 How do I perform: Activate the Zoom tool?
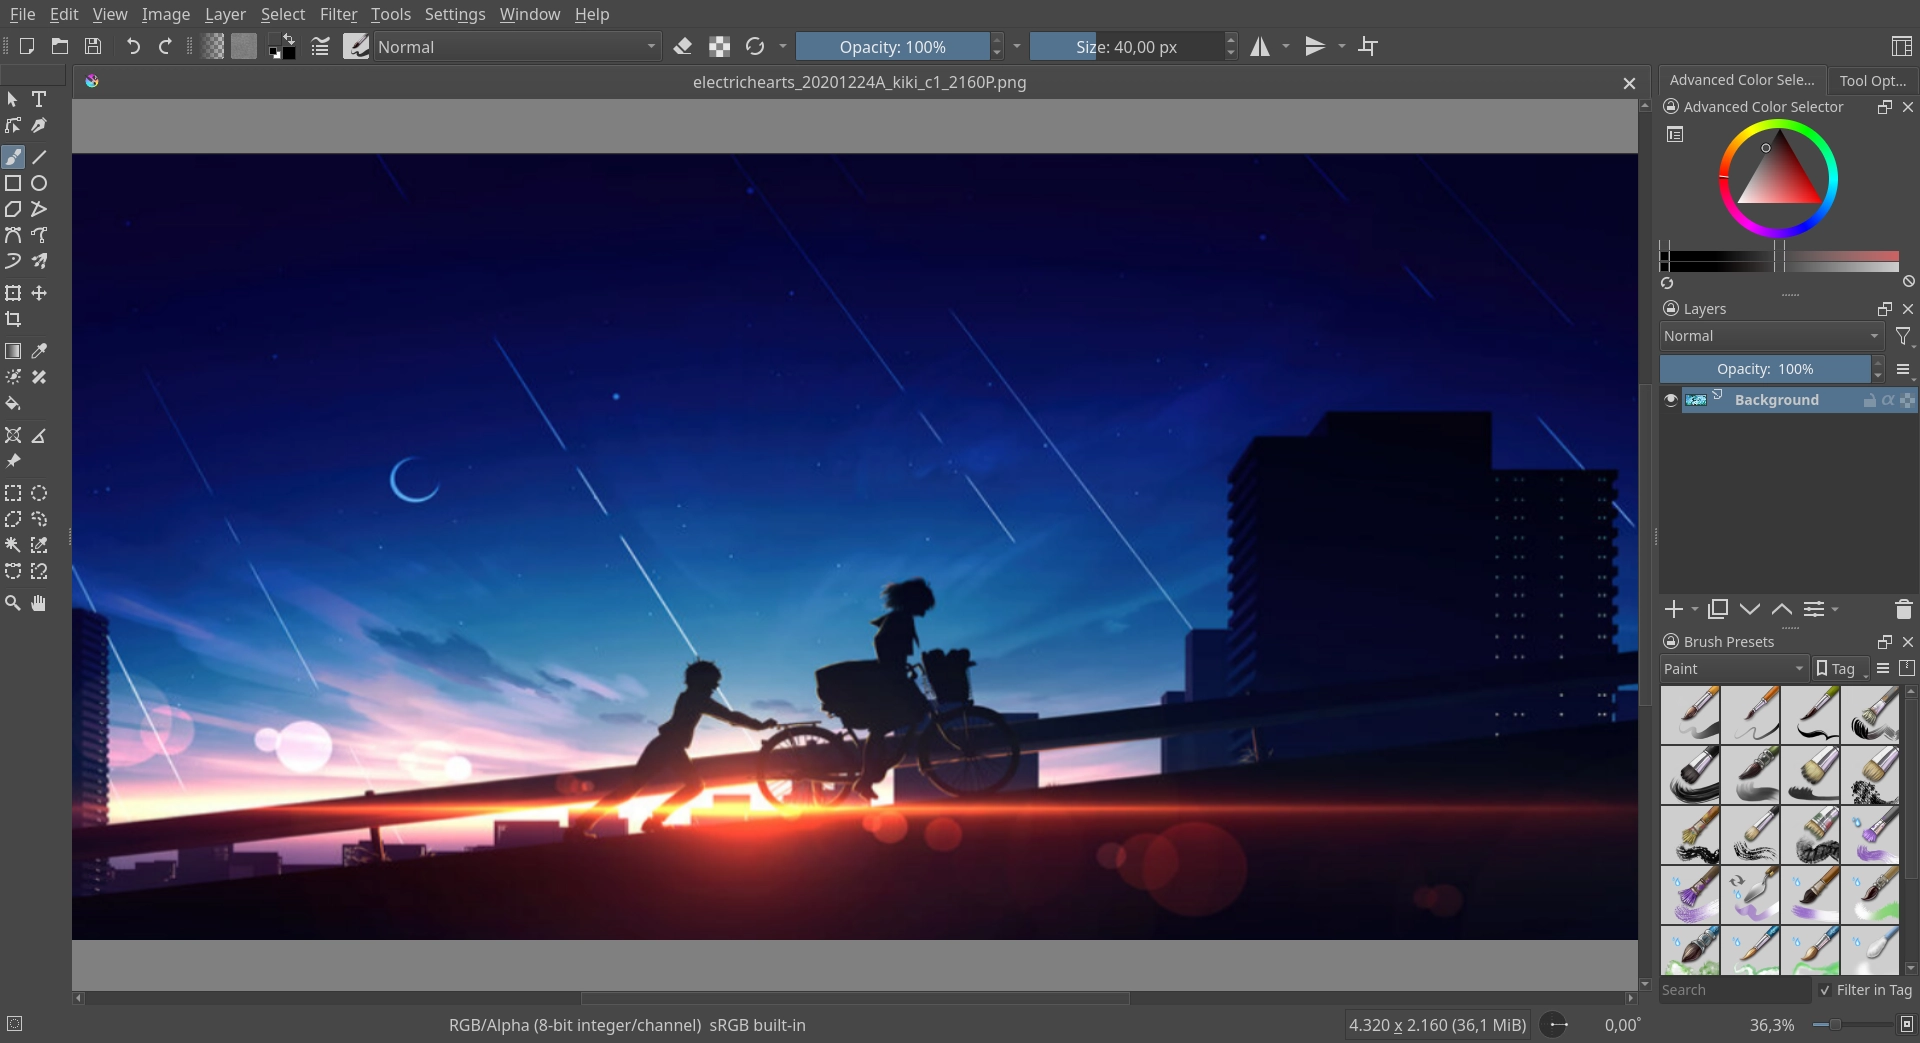(x=13, y=603)
